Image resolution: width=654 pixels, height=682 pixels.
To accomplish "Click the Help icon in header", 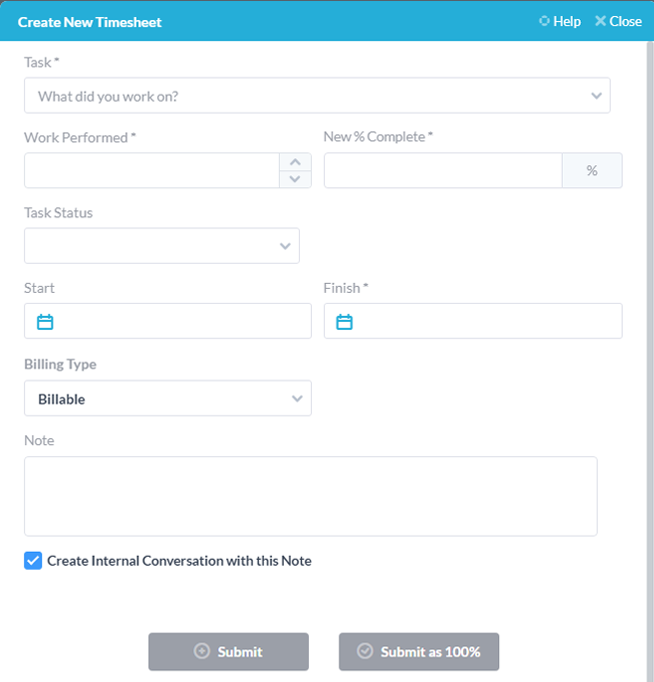I will [x=544, y=21].
